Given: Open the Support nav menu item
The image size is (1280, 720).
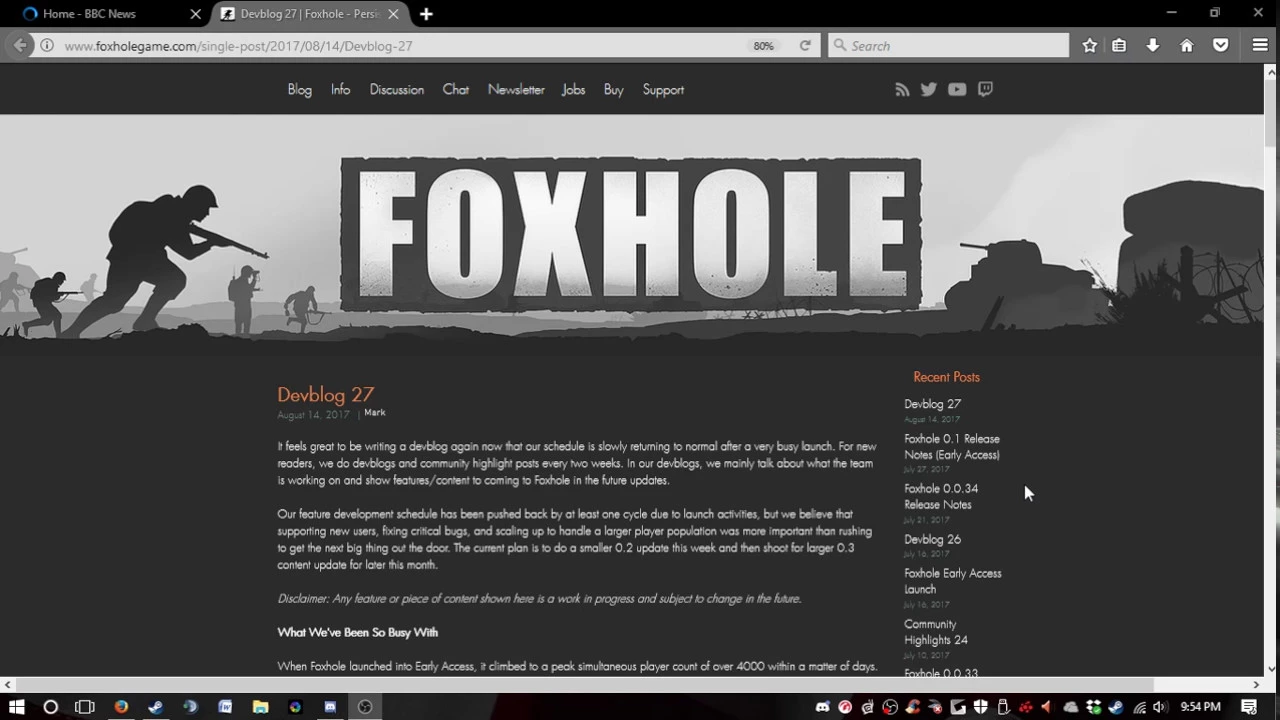Looking at the screenshot, I should 663,90.
